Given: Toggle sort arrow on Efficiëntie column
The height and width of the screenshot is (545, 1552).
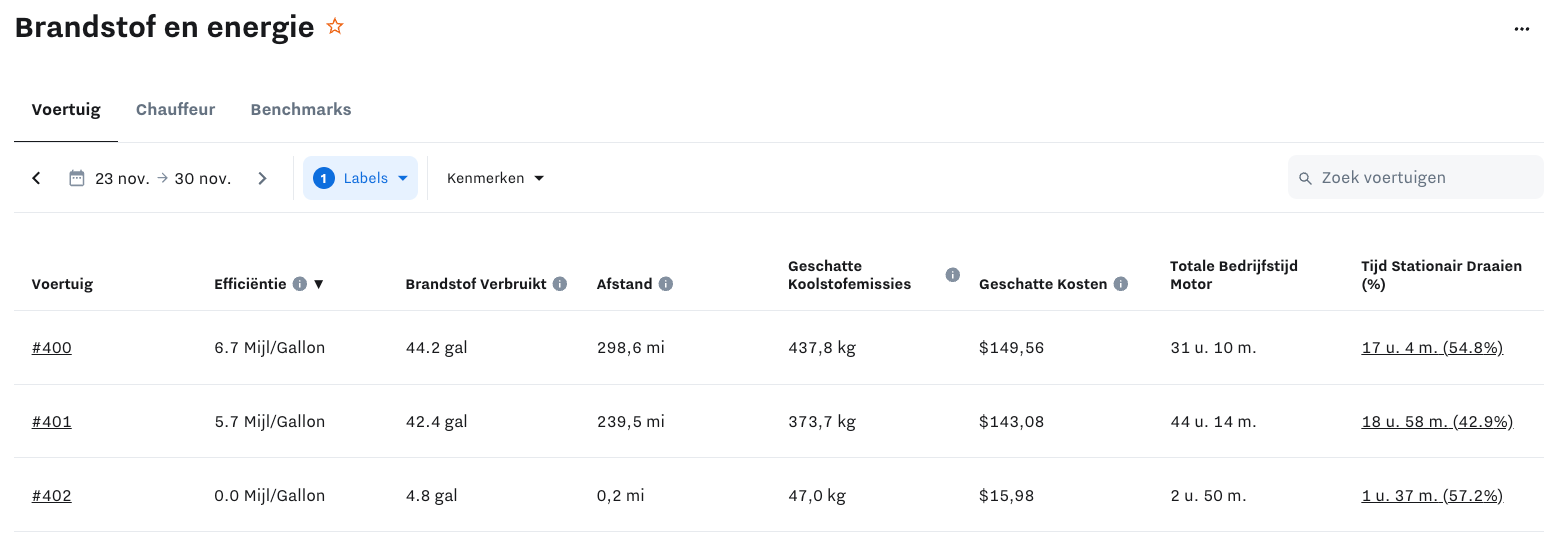Looking at the screenshot, I should [x=319, y=284].
